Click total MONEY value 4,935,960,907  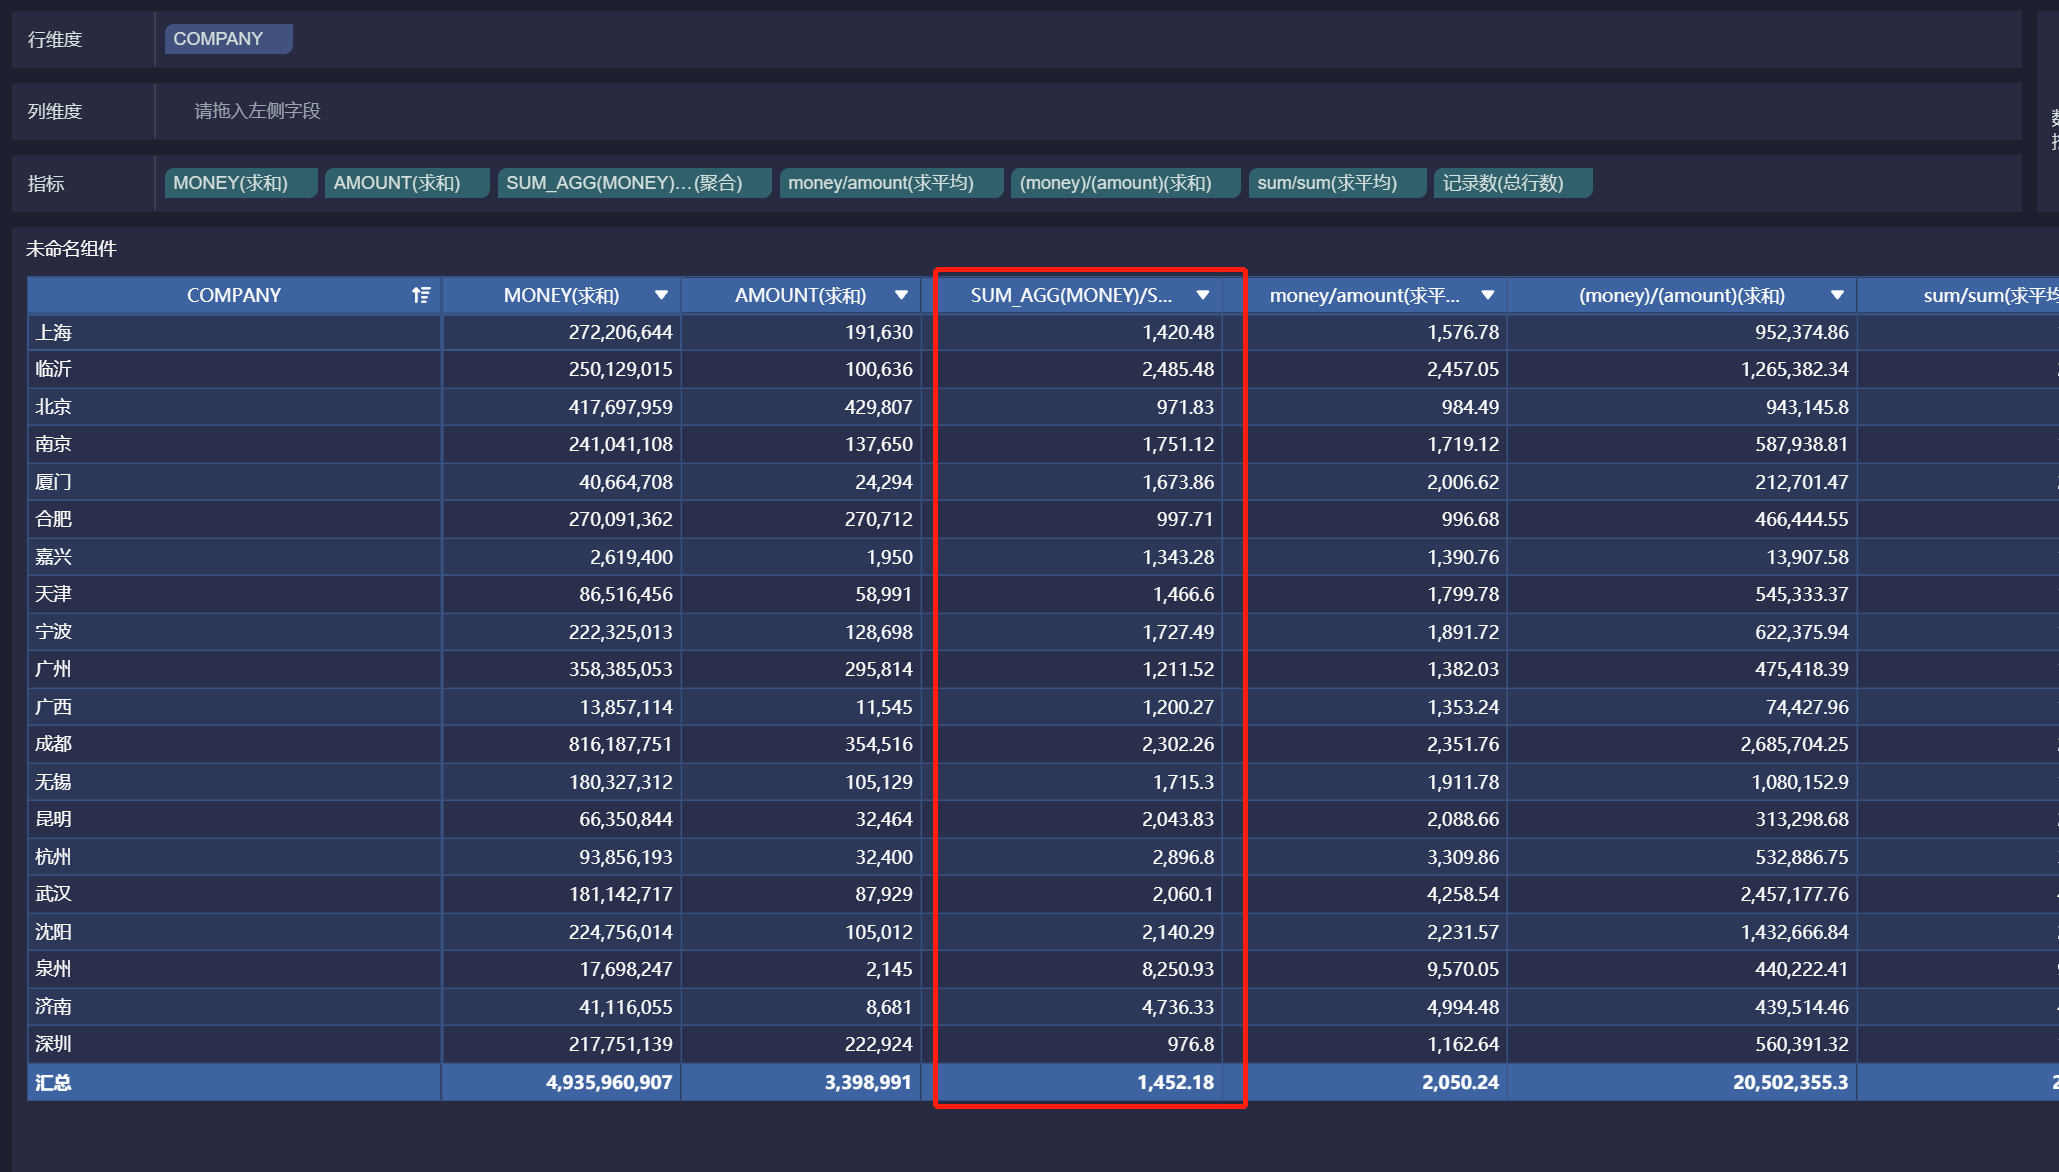tap(609, 1082)
